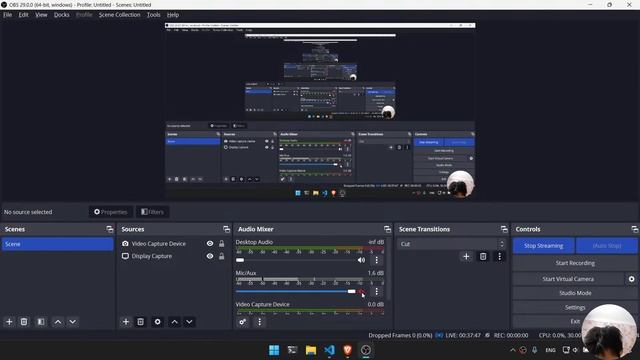Open the View menu
This screenshot has width=640, height=360.
tap(41, 15)
